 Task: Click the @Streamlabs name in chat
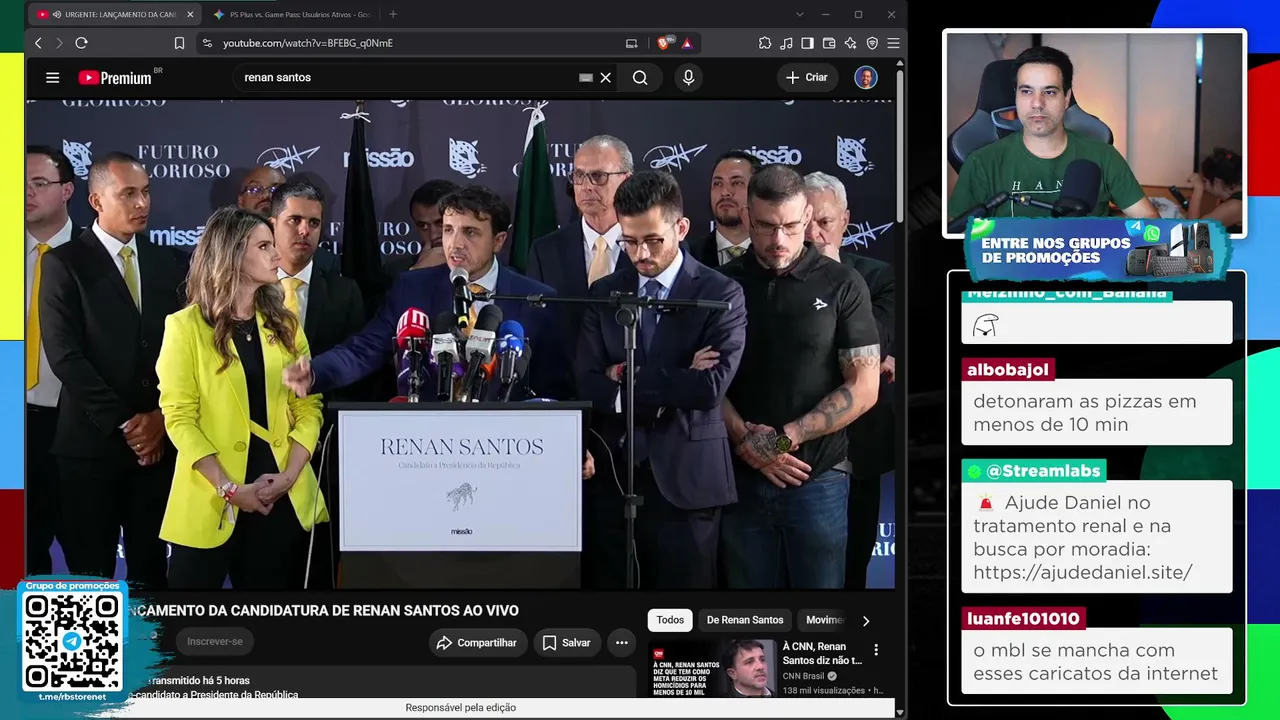1034,471
